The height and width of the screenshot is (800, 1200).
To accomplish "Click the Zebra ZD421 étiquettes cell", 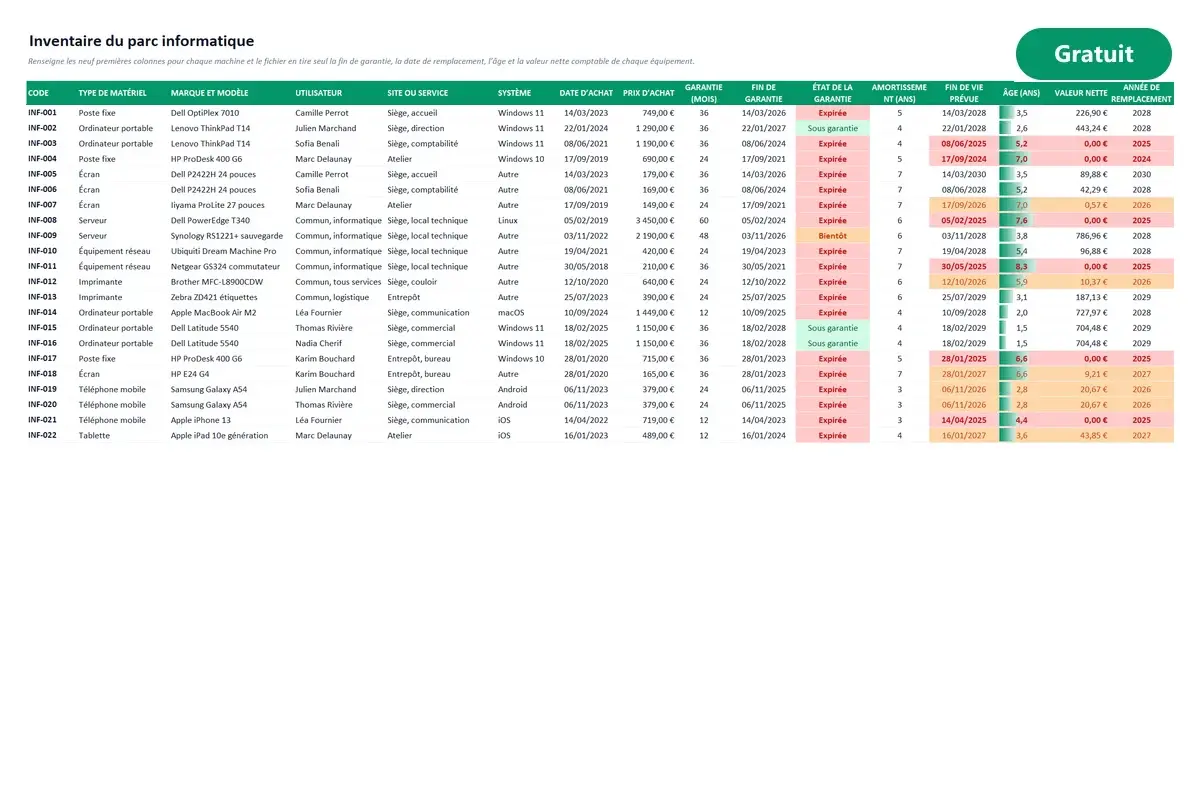I will (x=214, y=297).
